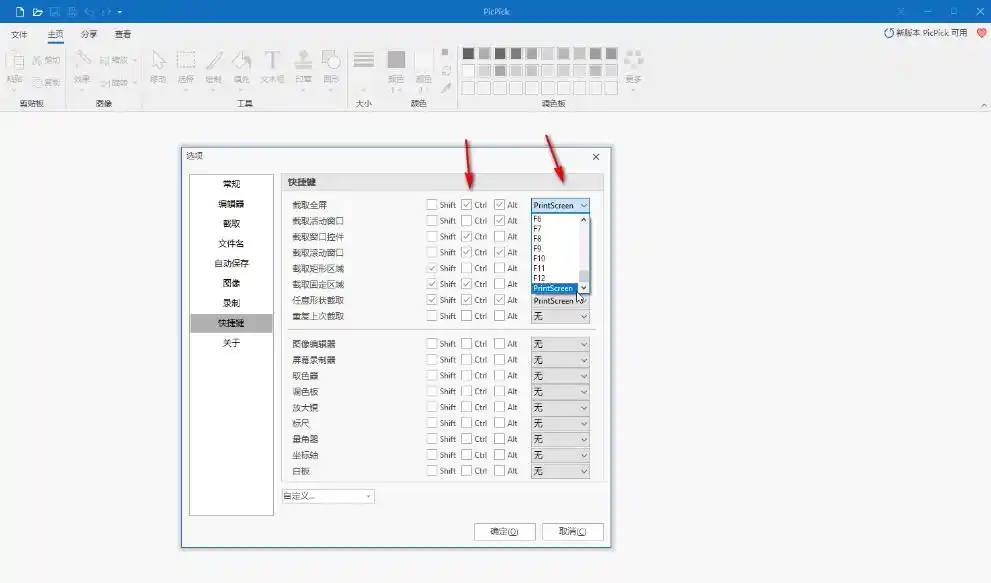The image size is (991, 583).
Task: Select 截取 in options sidebar
Action: 231,223
